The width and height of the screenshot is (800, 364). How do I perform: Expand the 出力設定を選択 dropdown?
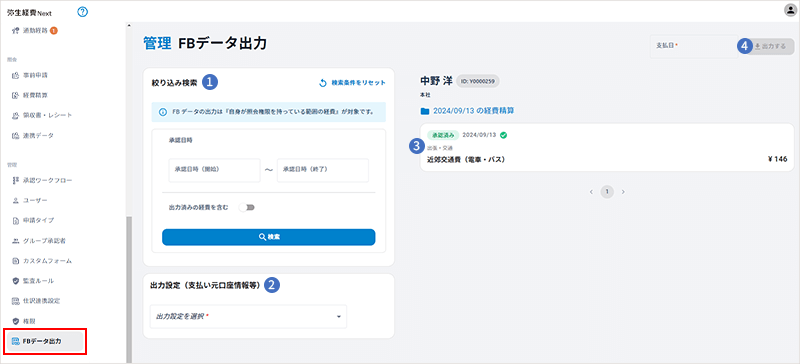pyautogui.click(x=248, y=317)
